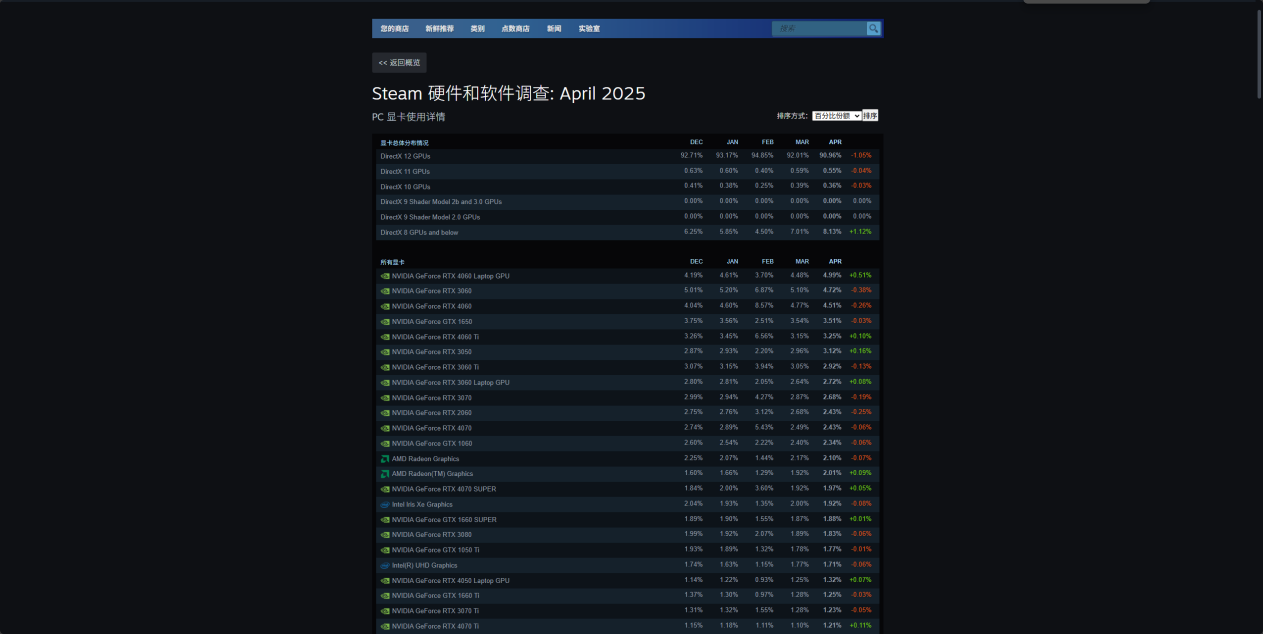
Task: Click NVIDIA GeForce RTX 4070 SUPER name
Action: click(x=444, y=489)
